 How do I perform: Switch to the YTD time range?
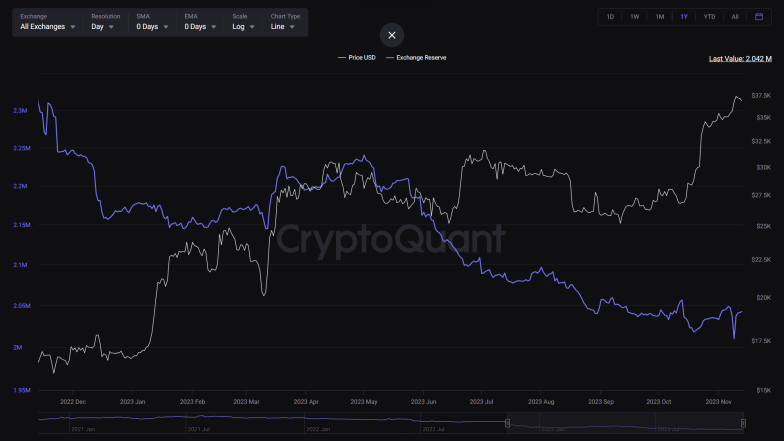[x=709, y=16]
